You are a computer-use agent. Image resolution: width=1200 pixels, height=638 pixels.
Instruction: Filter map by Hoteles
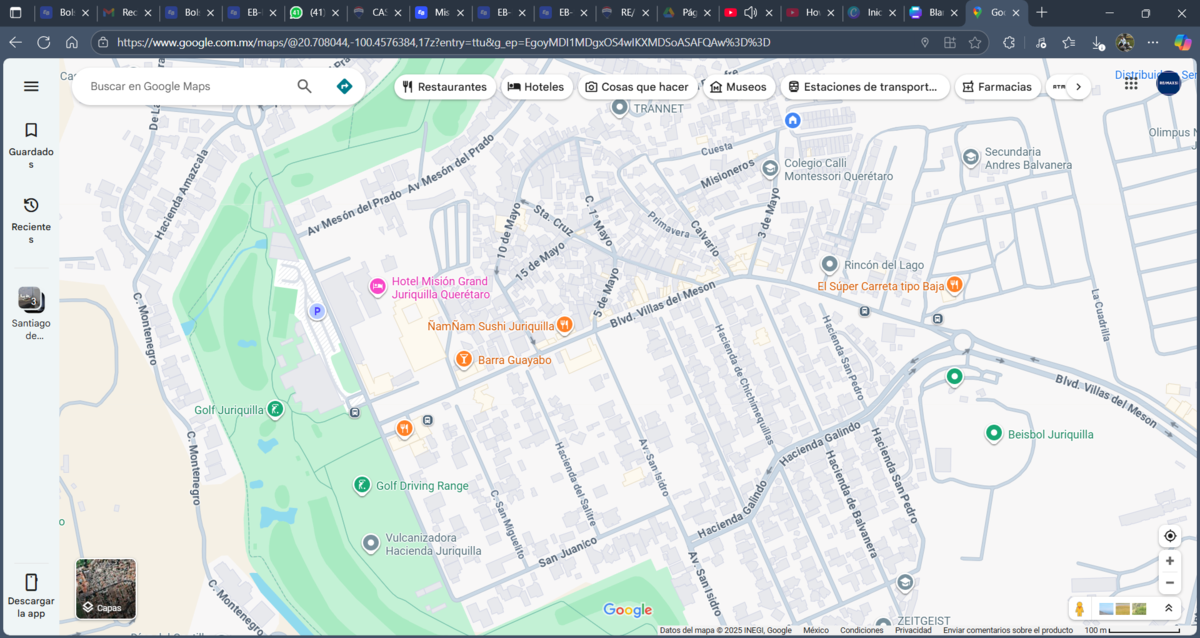click(x=536, y=87)
